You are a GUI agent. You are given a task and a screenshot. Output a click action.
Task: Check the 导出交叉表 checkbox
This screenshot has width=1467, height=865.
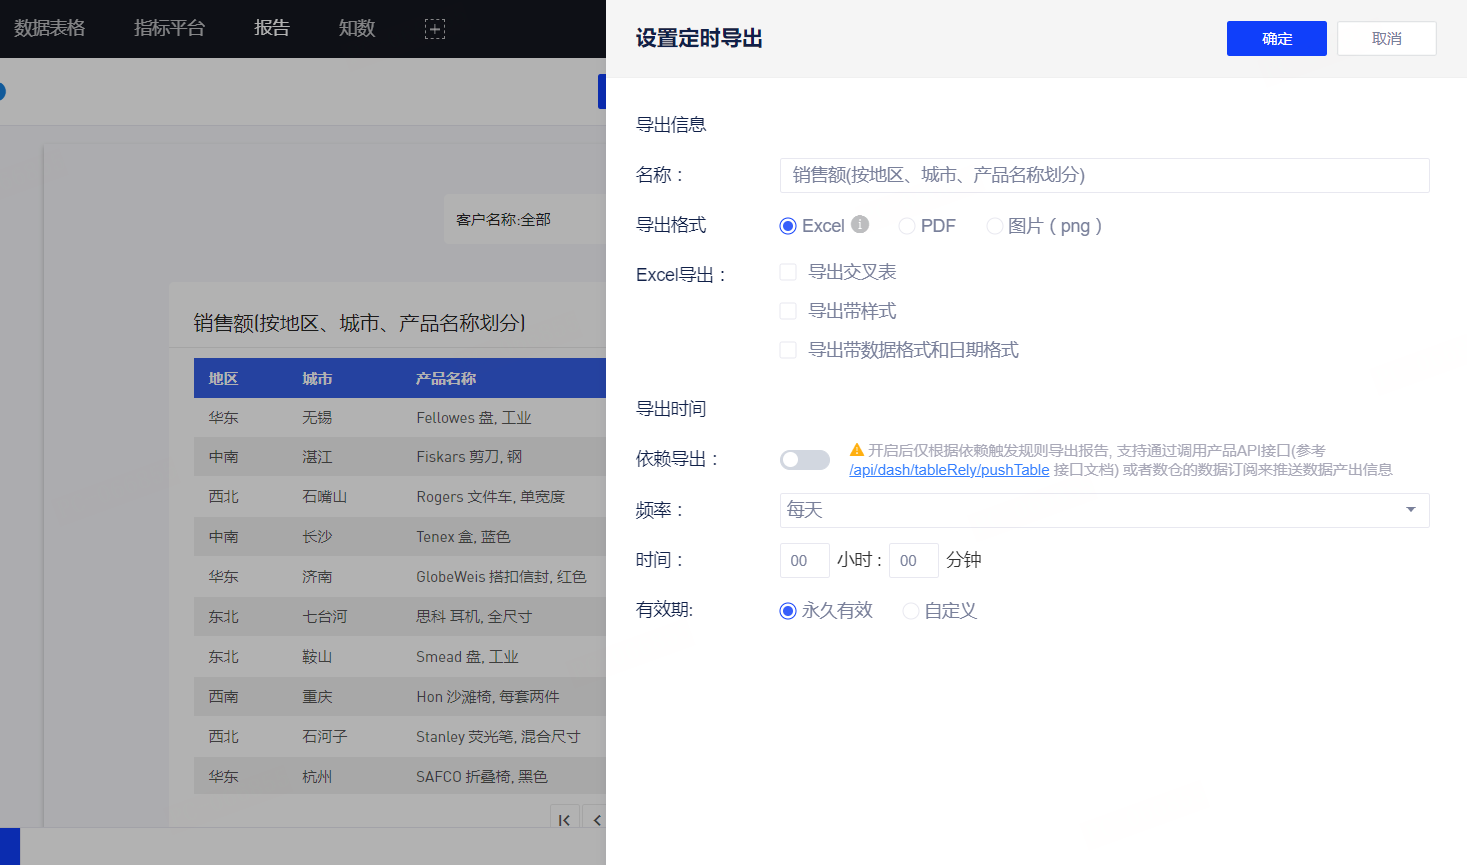(788, 272)
